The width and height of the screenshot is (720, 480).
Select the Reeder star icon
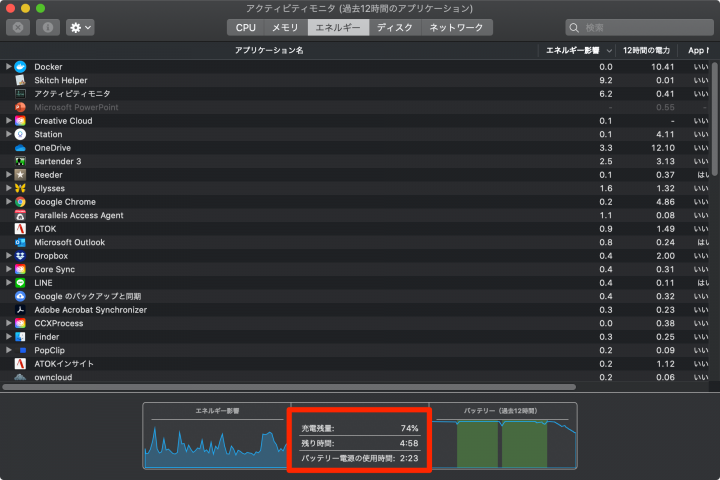click(20, 175)
